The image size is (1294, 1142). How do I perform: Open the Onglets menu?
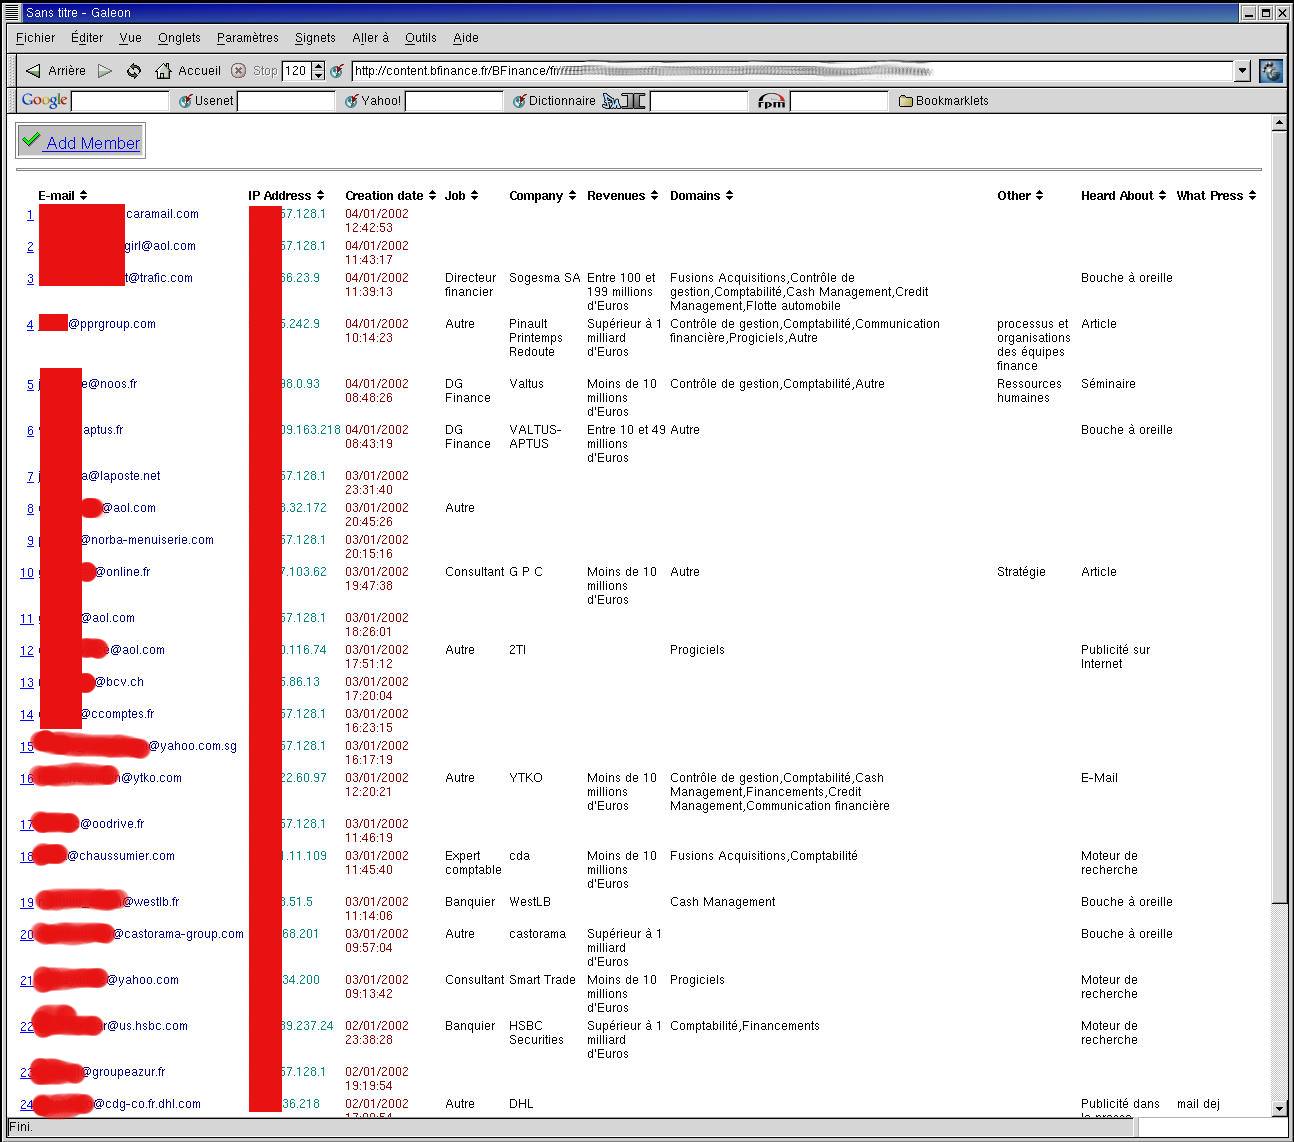pyautogui.click(x=179, y=38)
